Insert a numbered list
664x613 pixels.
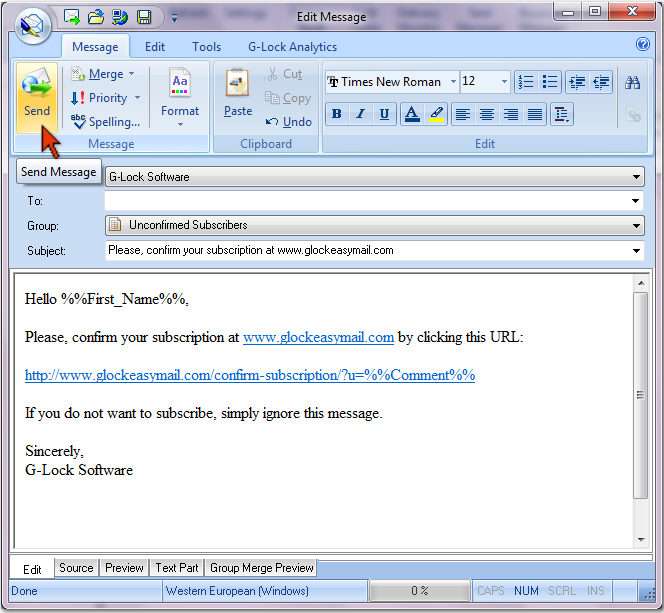526,82
